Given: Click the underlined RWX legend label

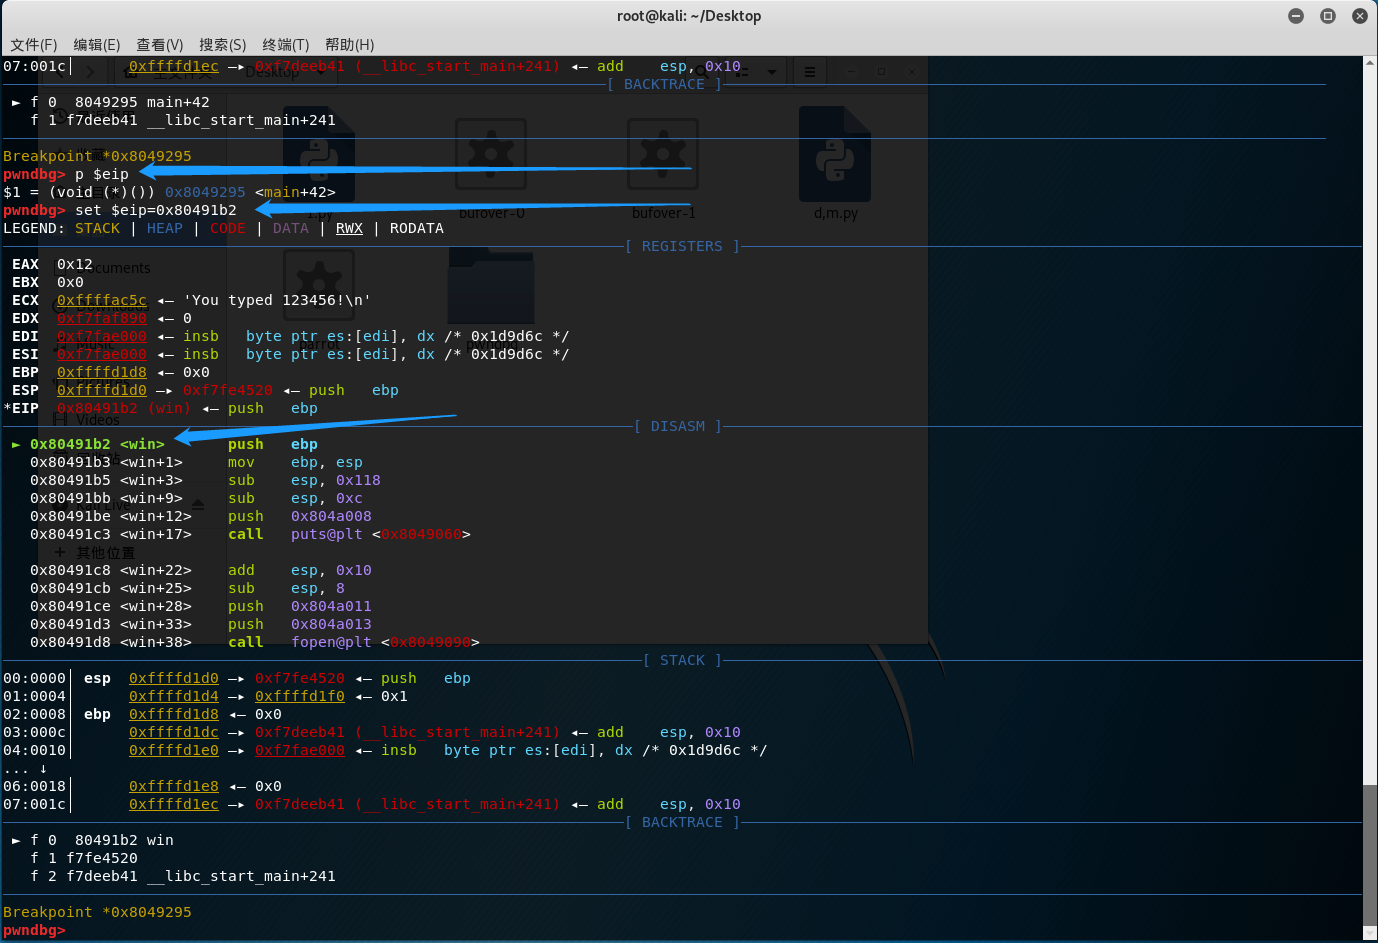Looking at the screenshot, I should [349, 228].
